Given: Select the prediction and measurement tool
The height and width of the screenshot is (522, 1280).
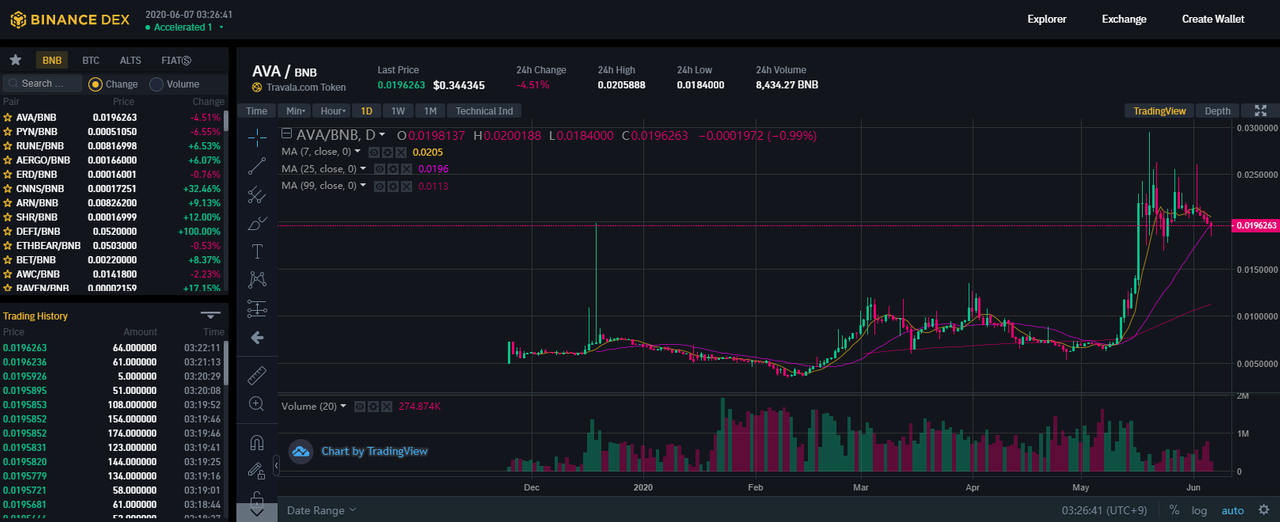Looking at the screenshot, I should (257, 308).
